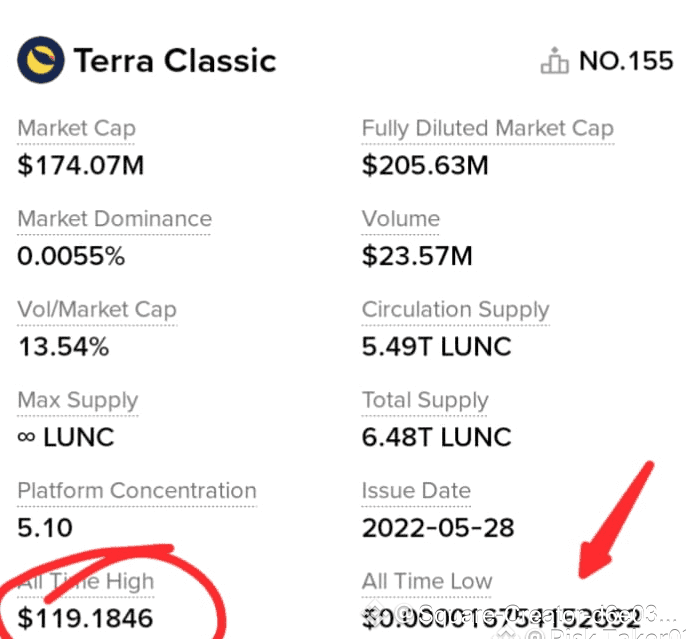The height and width of the screenshot is (639, 686).
Task: Tap the Max Supply label
Action: tap(77, 401)
